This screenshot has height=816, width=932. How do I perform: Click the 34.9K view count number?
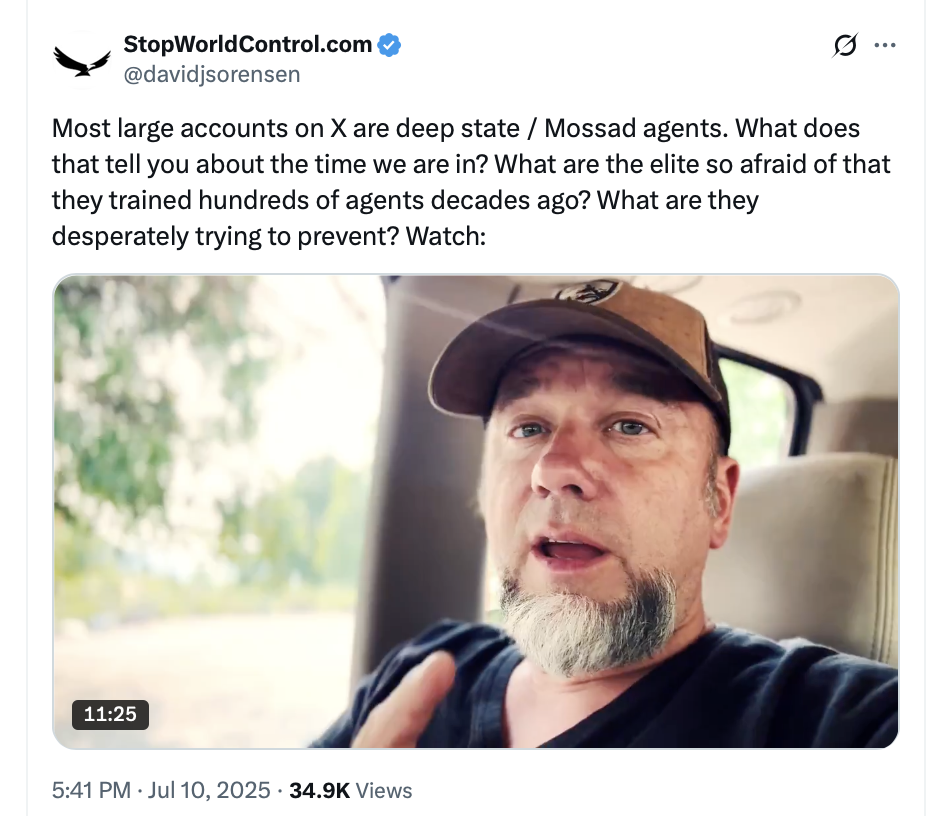pyautogui.click(x=319, y=790)
